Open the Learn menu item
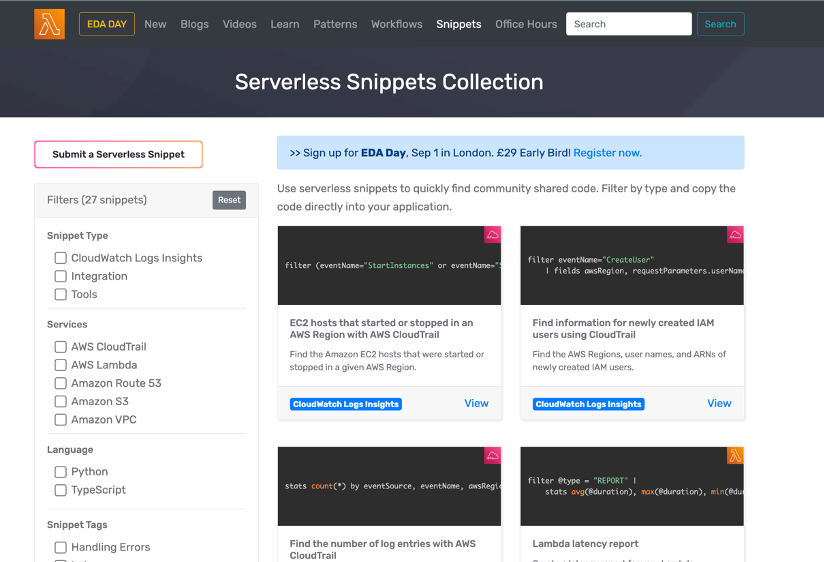Screen dimensions: 824x562 pyautogui.click(x=285, y=24)
